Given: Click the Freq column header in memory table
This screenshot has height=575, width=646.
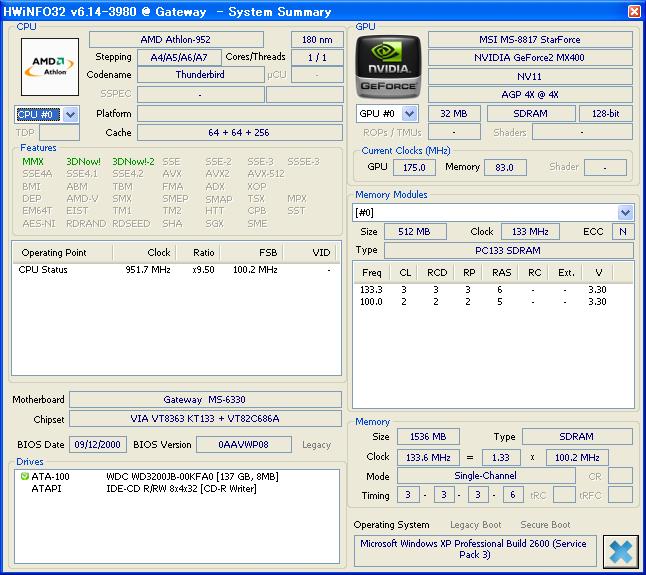Looking at the screenshot, I should tap(372, 273).
